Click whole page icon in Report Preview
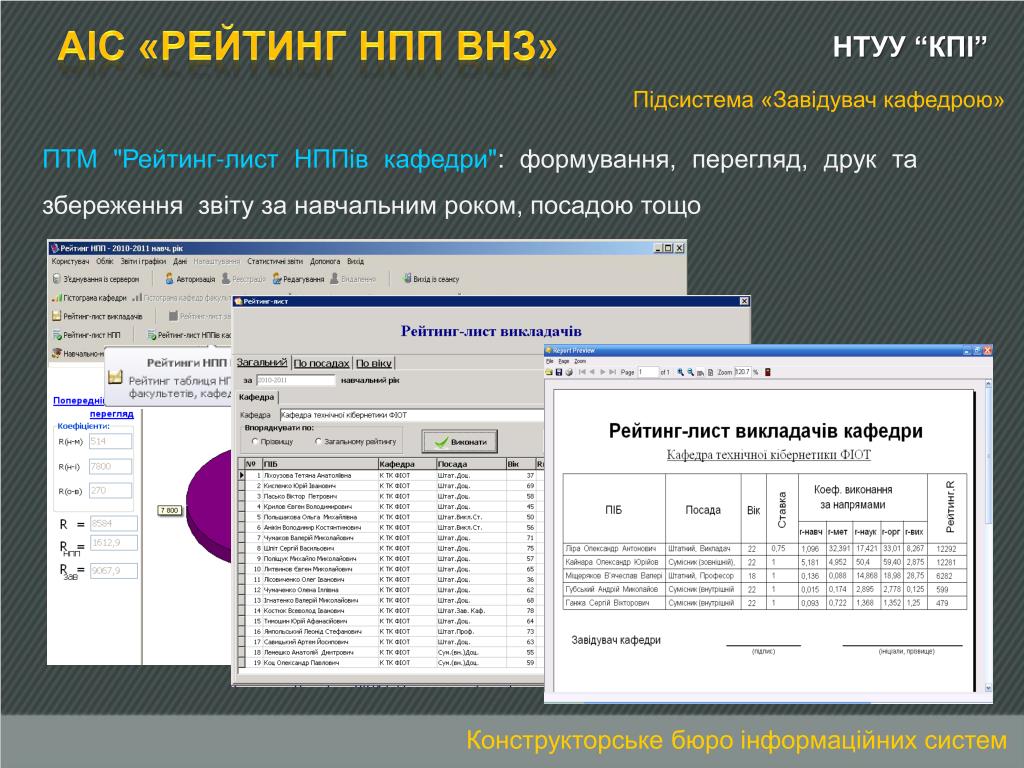This screenshot has height=768, width=1024. coord(710,372)
